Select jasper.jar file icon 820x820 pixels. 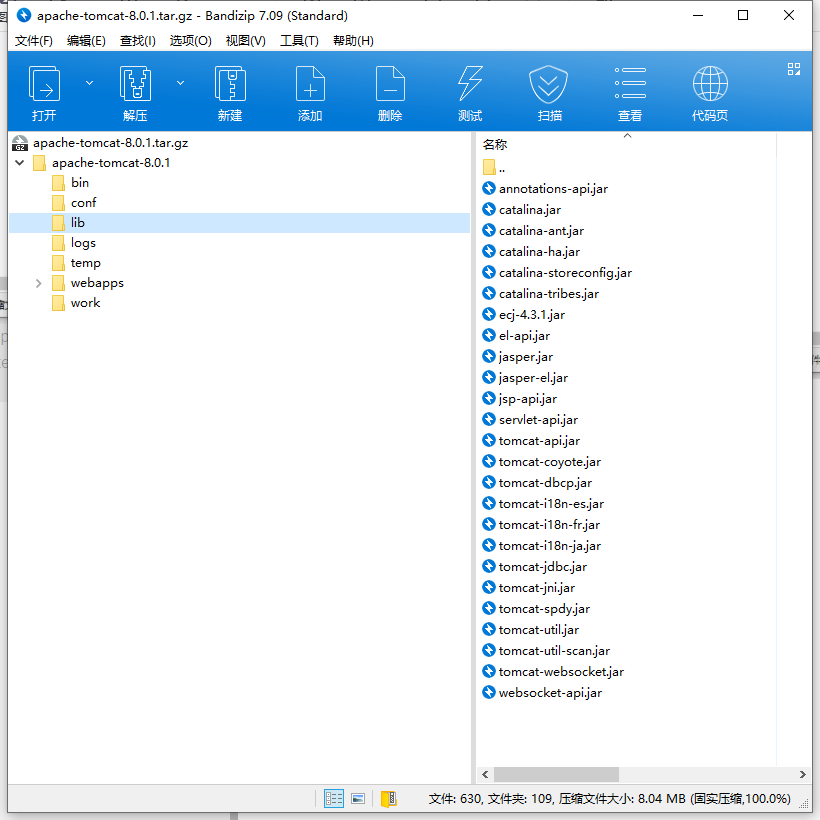tap(488, 356)
